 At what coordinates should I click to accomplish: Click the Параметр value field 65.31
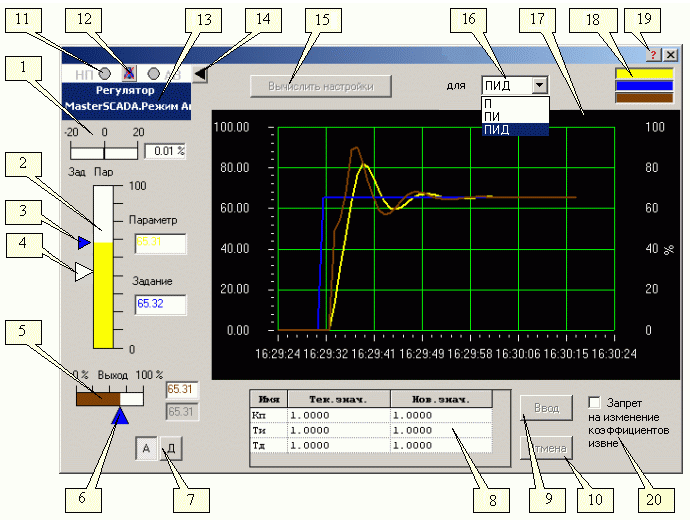click(x=160, y=243)
